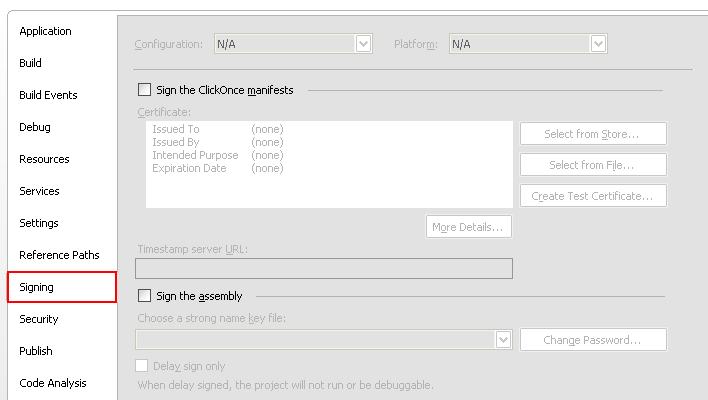708x400 pixels.
Task: Open the Resources tab
Action: (x=44, y=159)
